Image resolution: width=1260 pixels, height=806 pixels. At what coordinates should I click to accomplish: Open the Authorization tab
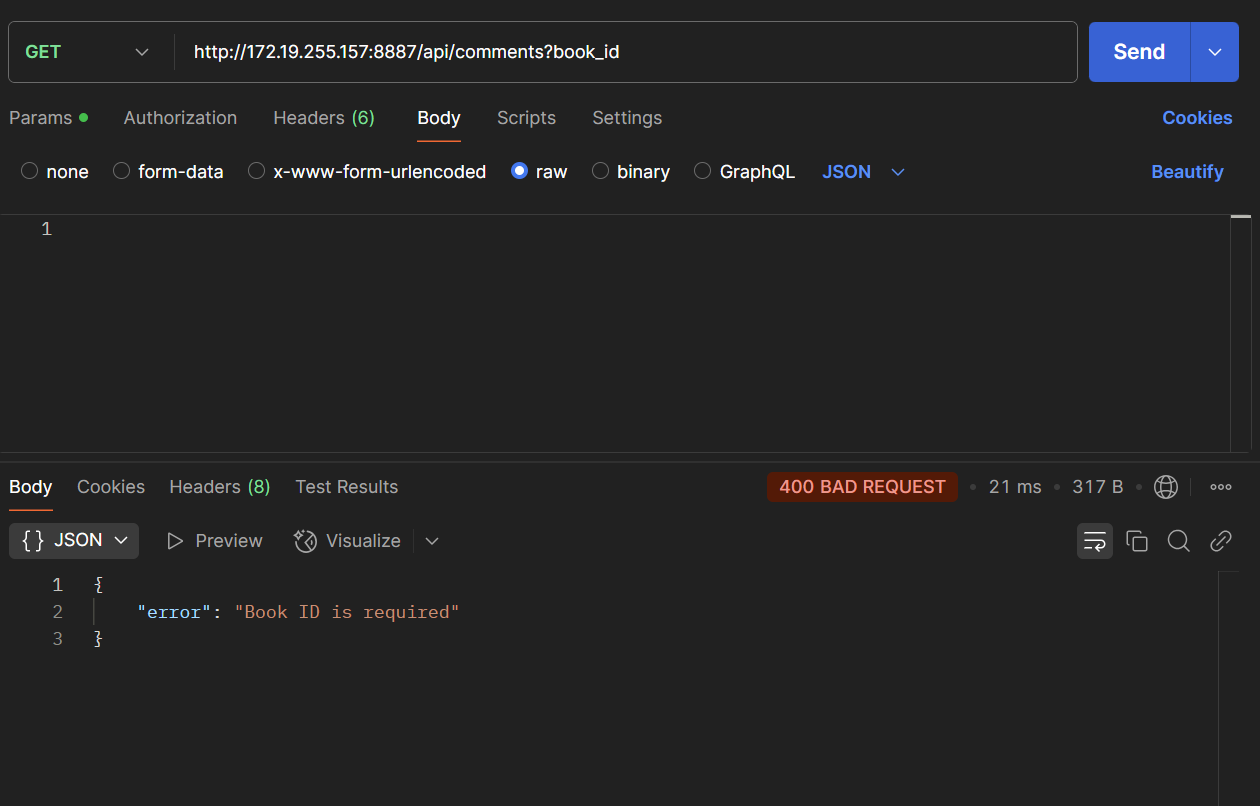pos(180,118)
